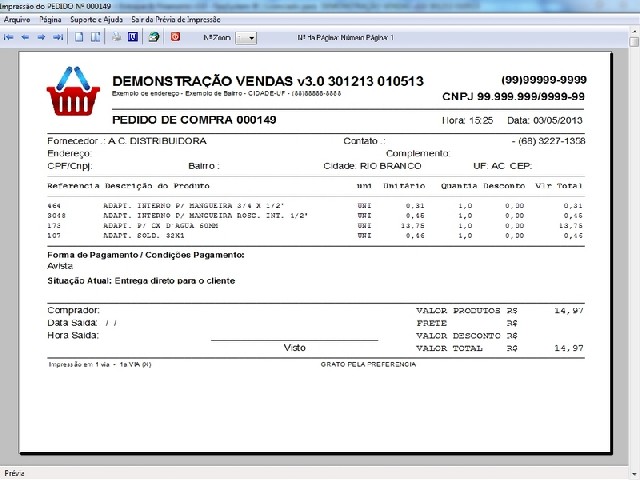This screenshot has width=640, height=480.
Task: Open the Página menu
Action: pos(50,19)
